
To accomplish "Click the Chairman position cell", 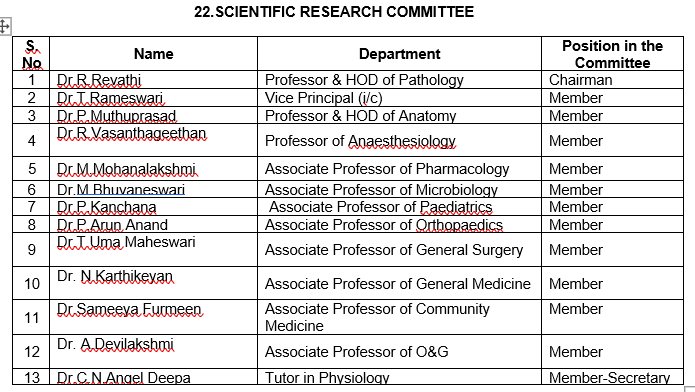I will click(613, 80).
